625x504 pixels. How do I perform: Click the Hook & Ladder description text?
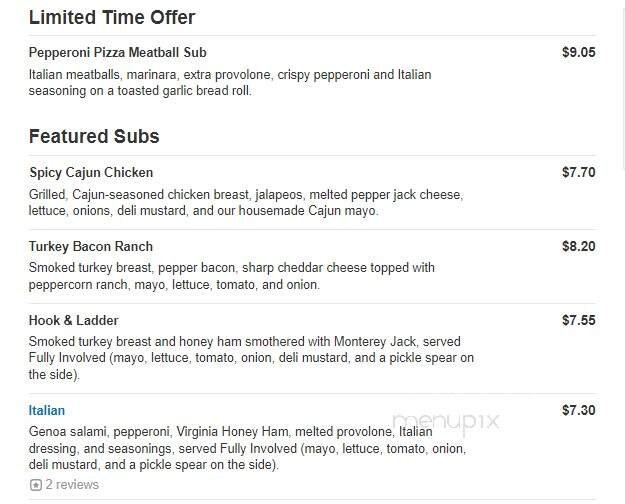click(251, 358)
